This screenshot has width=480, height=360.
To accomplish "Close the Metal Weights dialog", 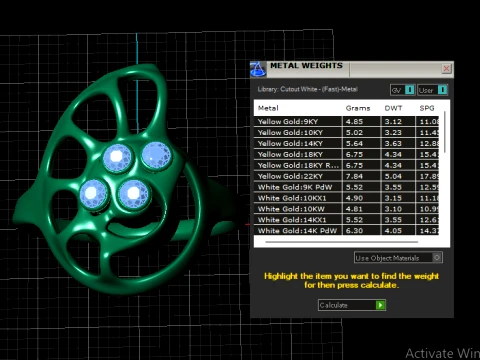I will 446,69.
